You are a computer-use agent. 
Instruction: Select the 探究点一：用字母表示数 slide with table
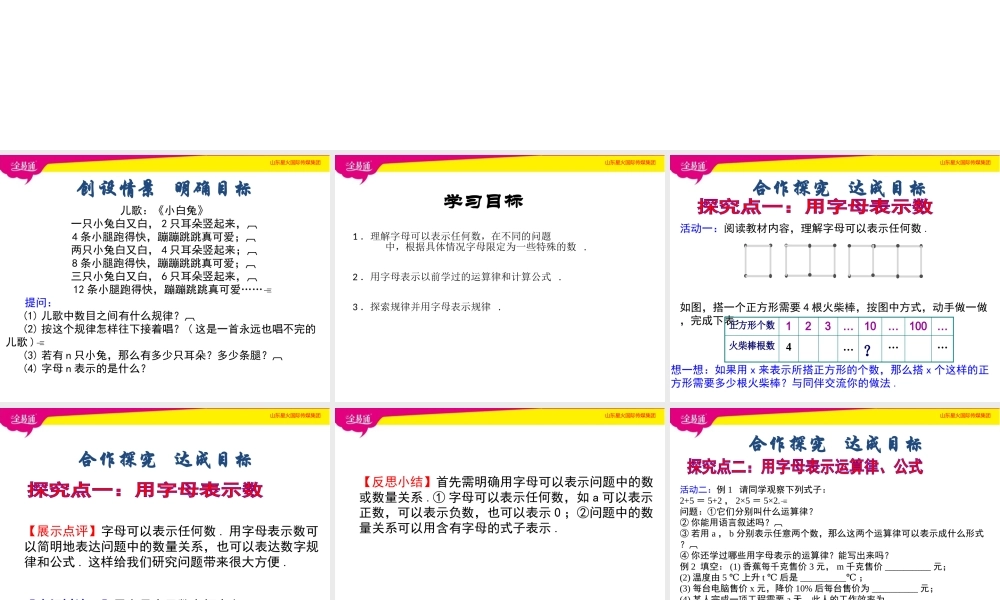[x=833, y=280]
